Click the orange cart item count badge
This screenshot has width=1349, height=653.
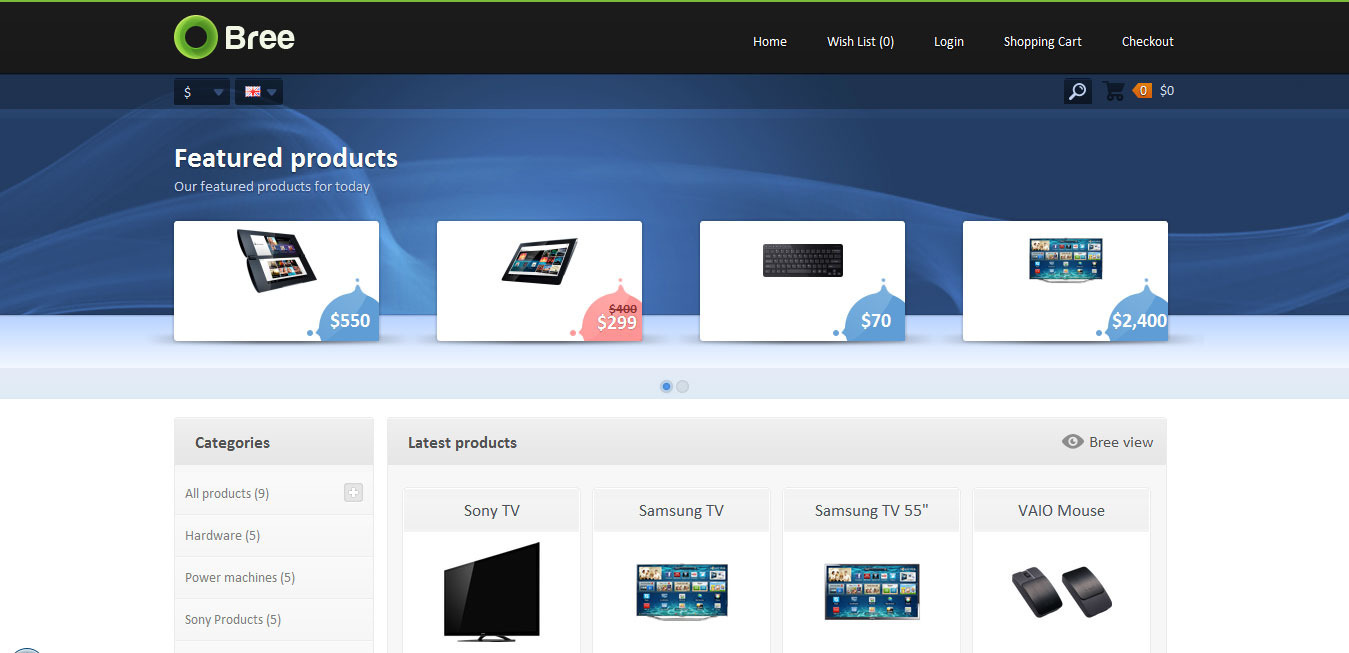point(1142,91)
